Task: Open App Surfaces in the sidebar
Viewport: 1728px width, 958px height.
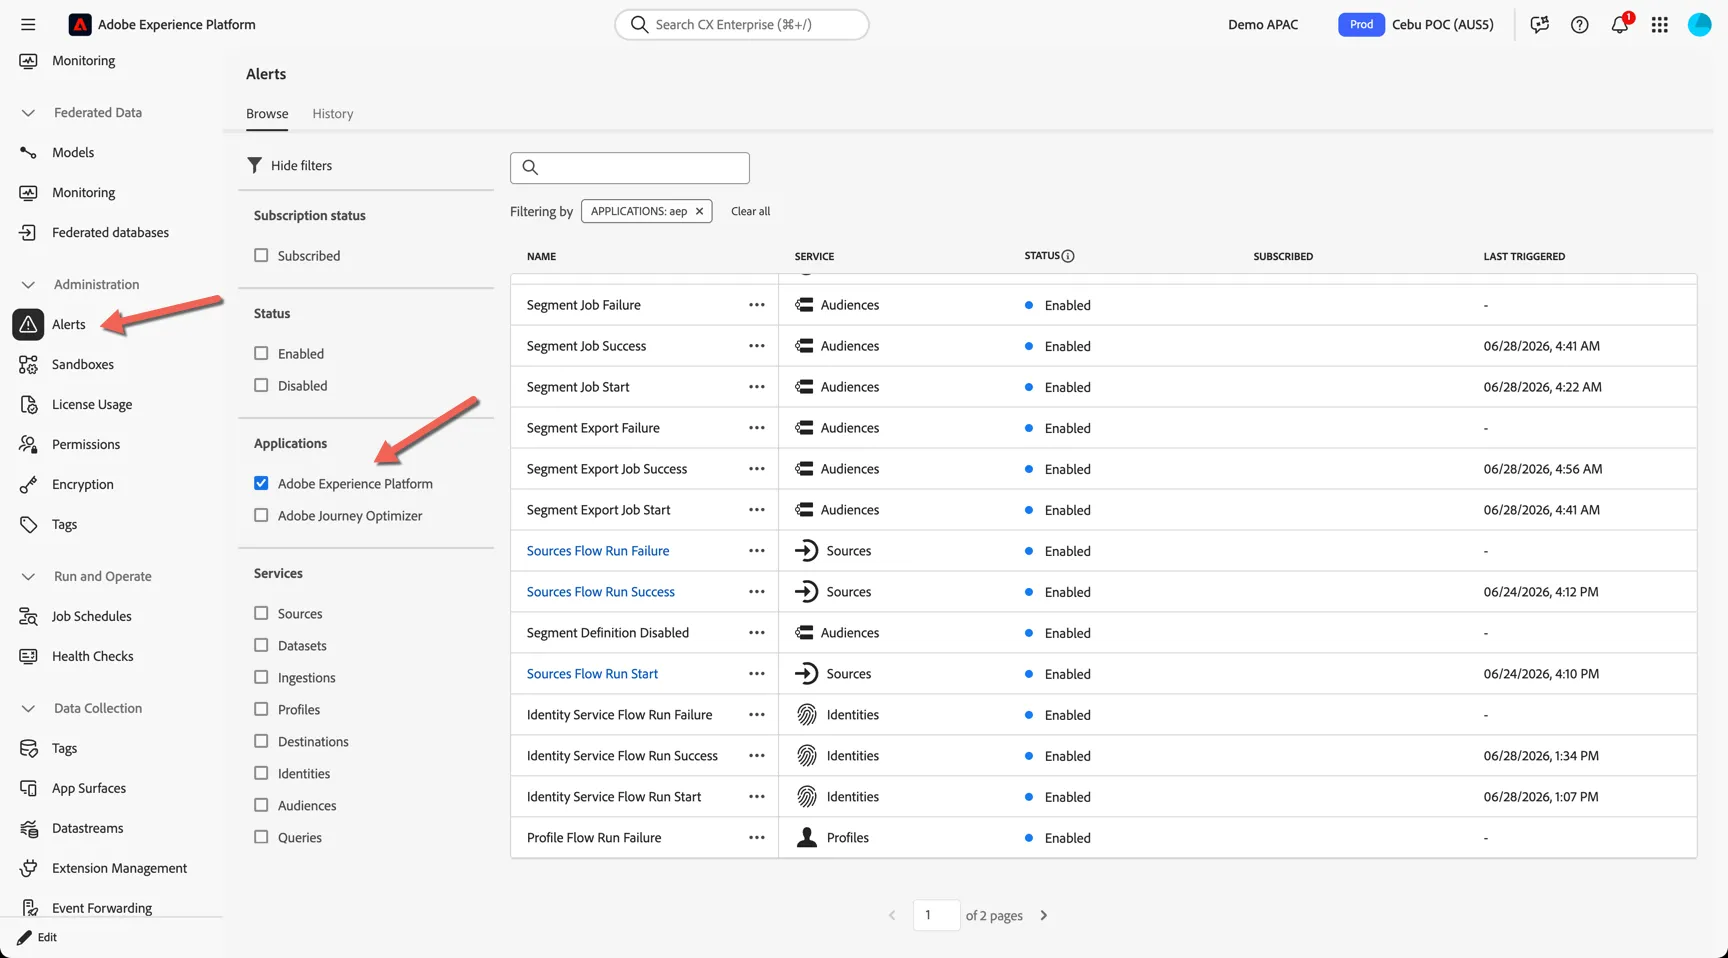Action: click(x=89, y=788)
